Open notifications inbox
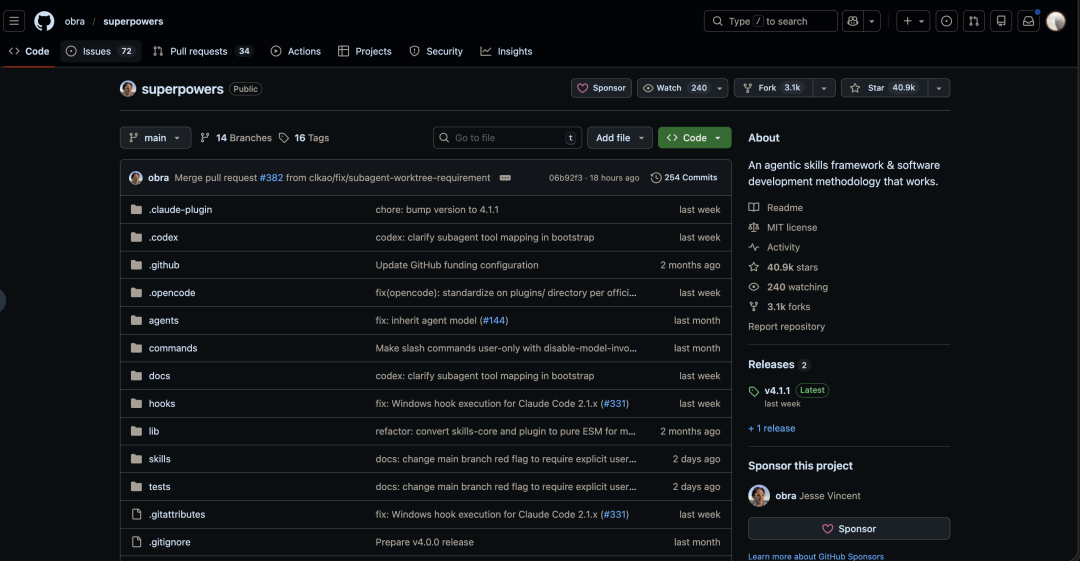This screenshot has width=1080, height=561. tap(1028, 21)
